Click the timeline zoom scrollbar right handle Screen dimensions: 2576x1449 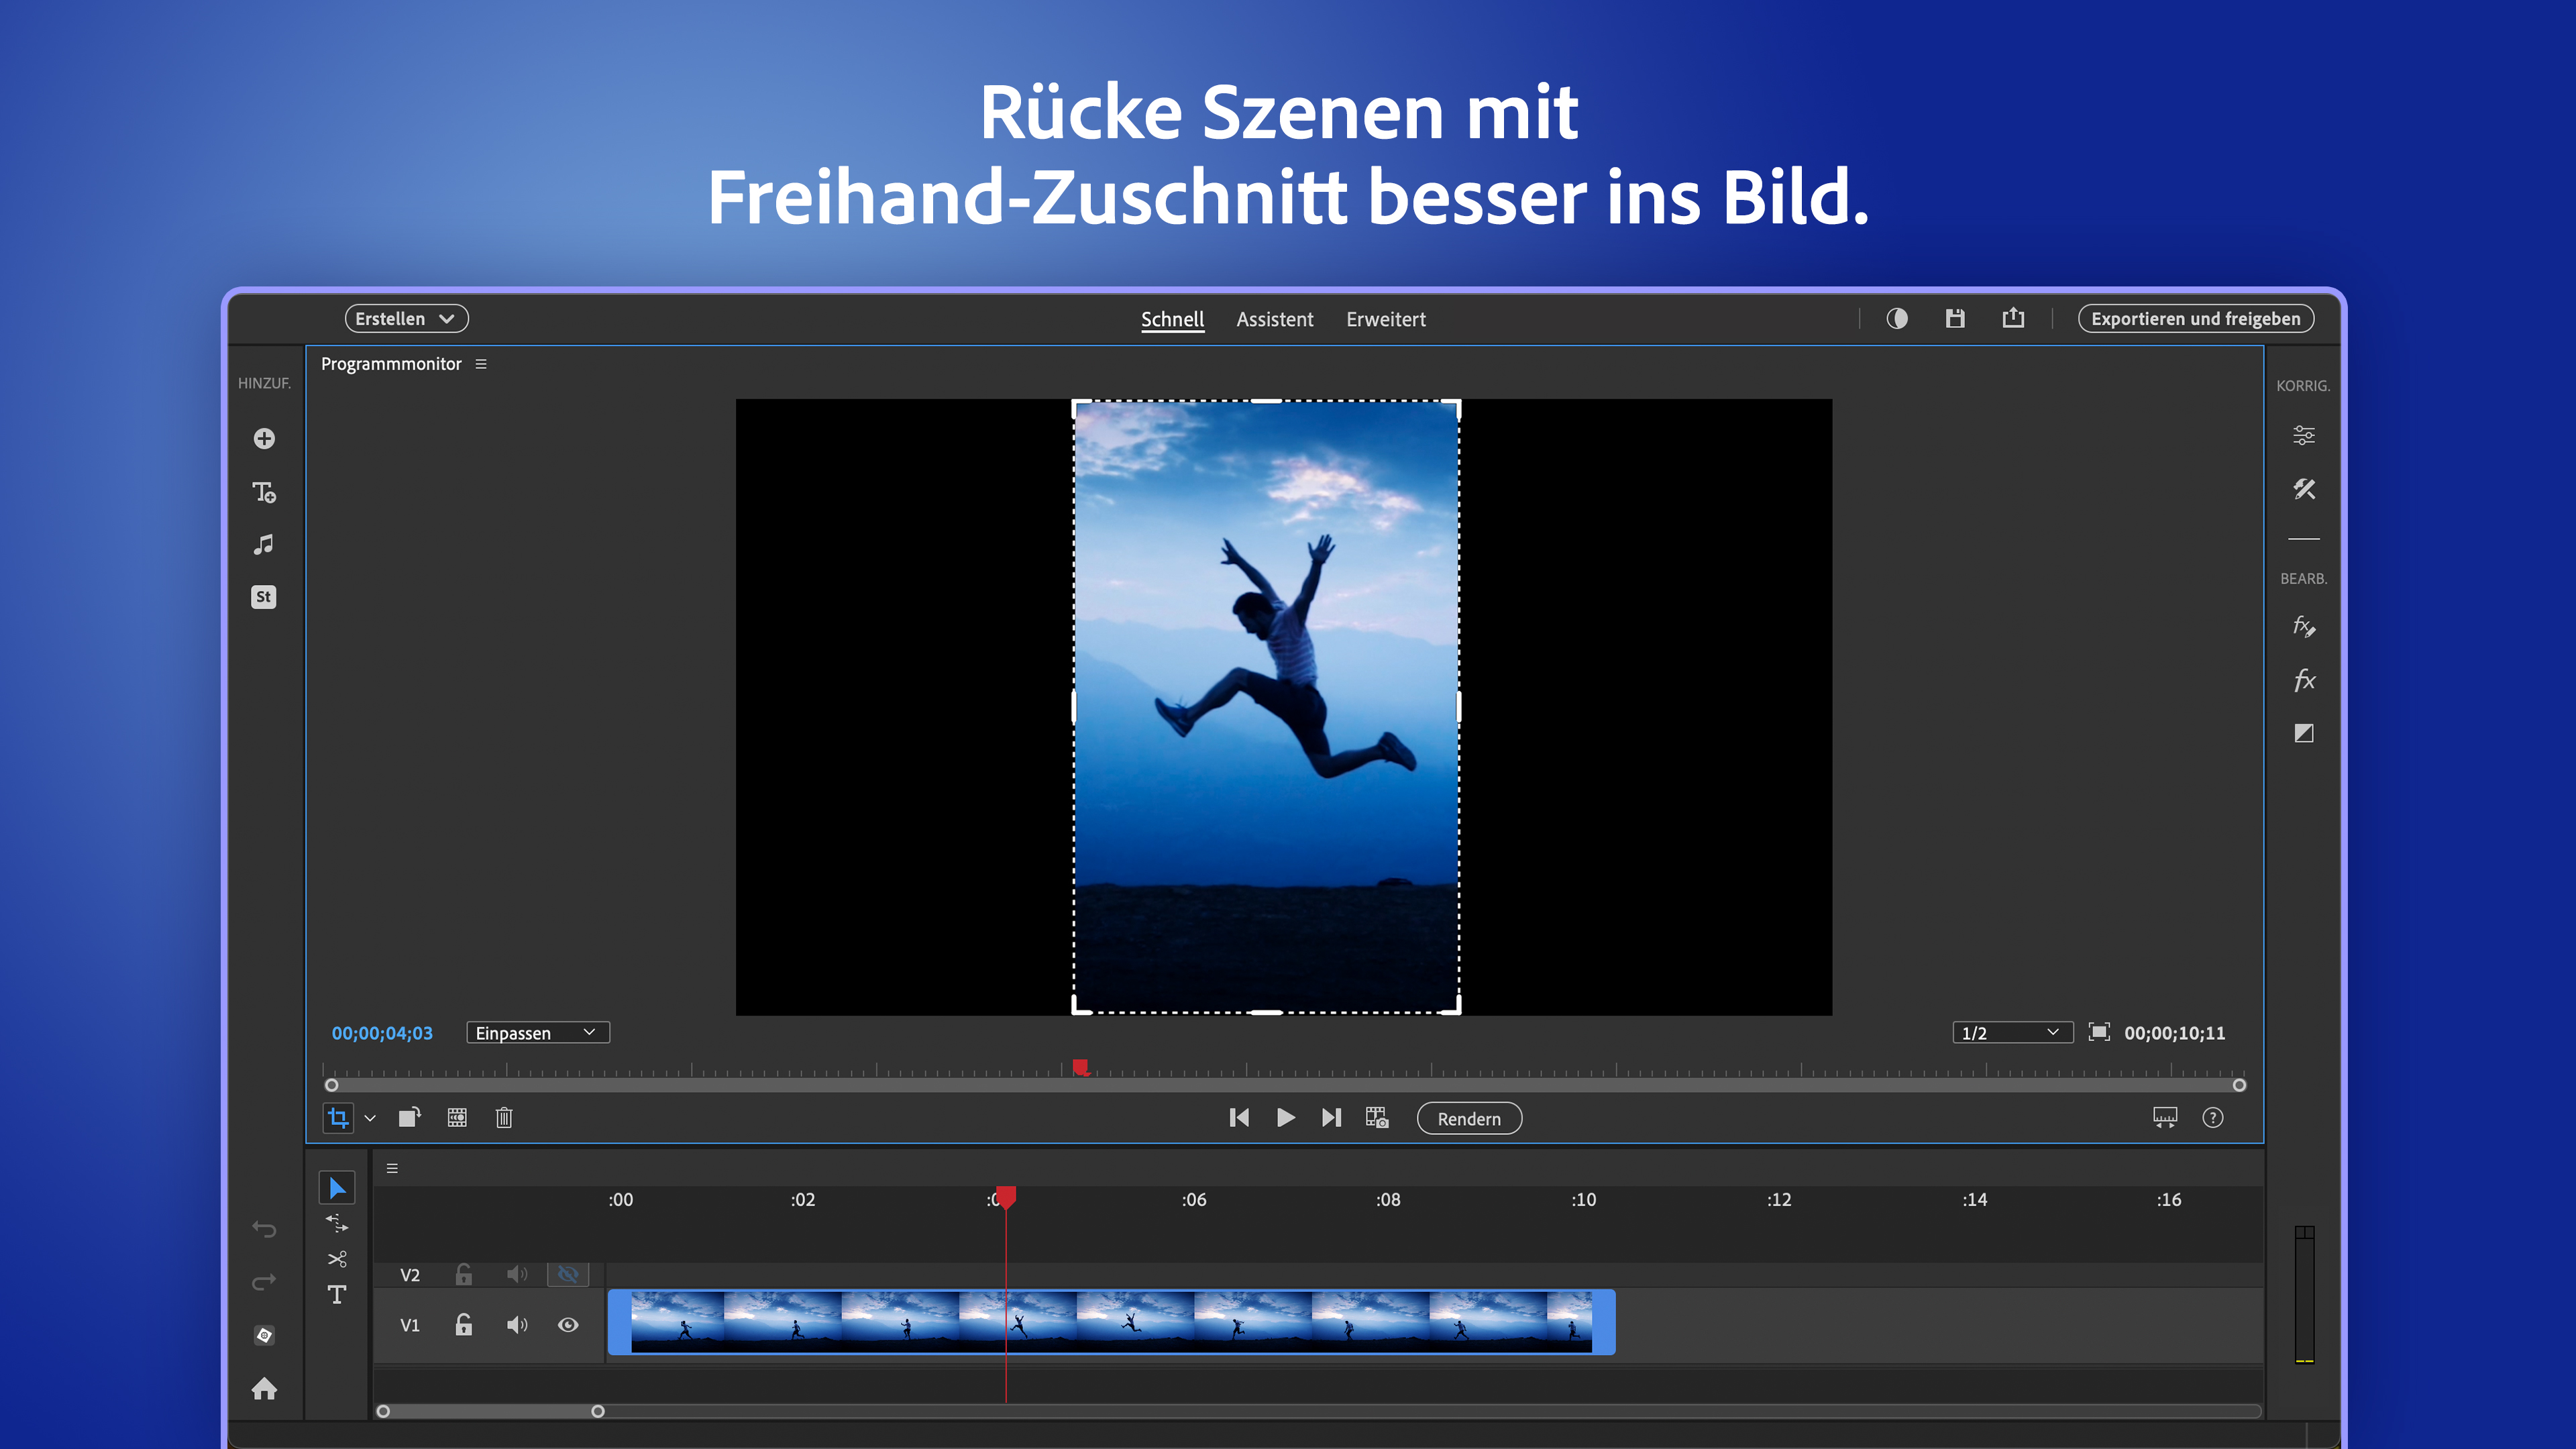(598, 1411)
